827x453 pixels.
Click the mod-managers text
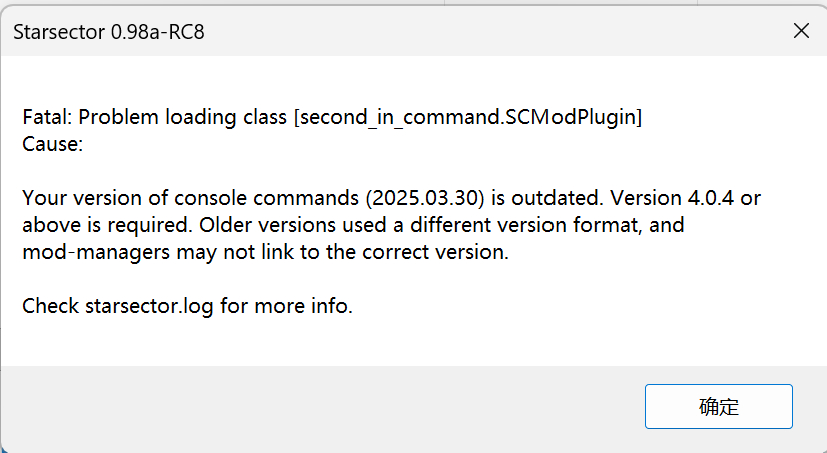pos(85,252)
